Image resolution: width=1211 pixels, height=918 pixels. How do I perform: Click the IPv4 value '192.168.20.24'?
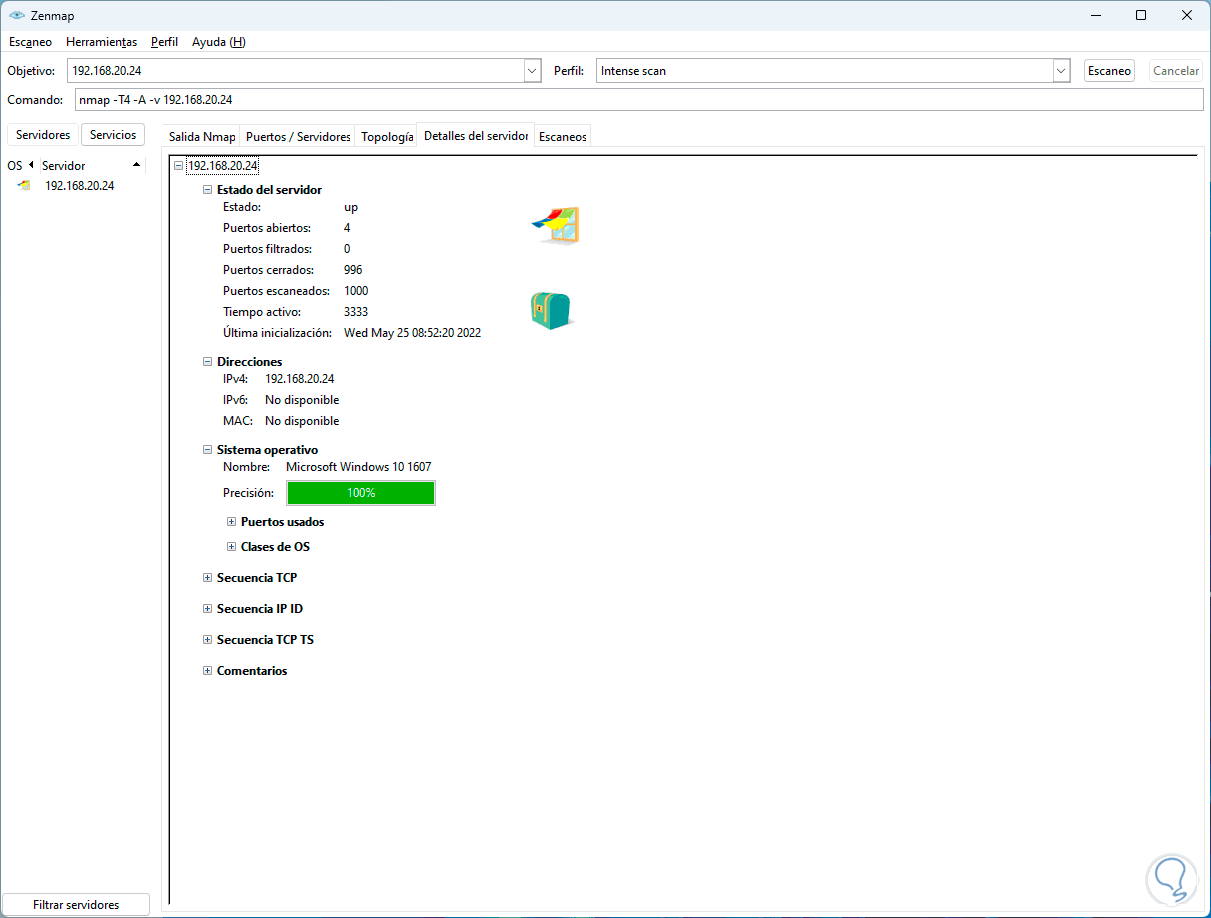pyautogui.click(x=299, y=379)
